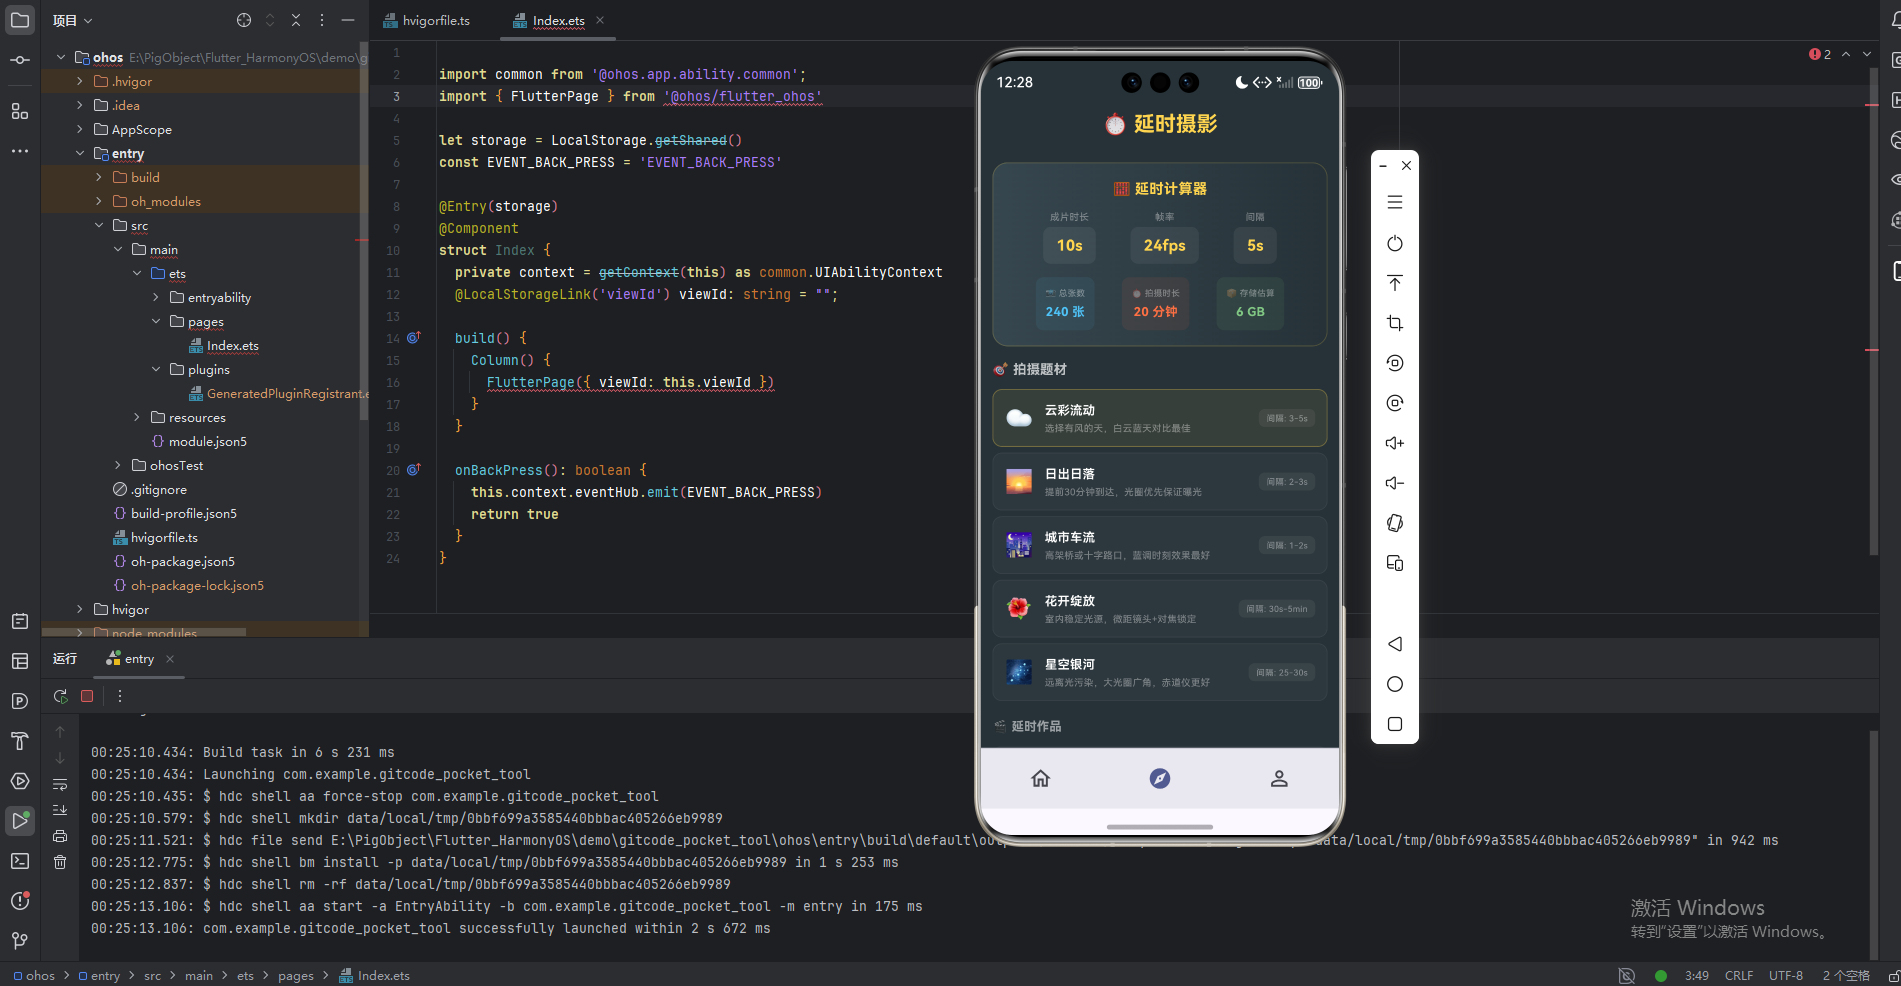Tap the 10s duration value

point(1070,245)
